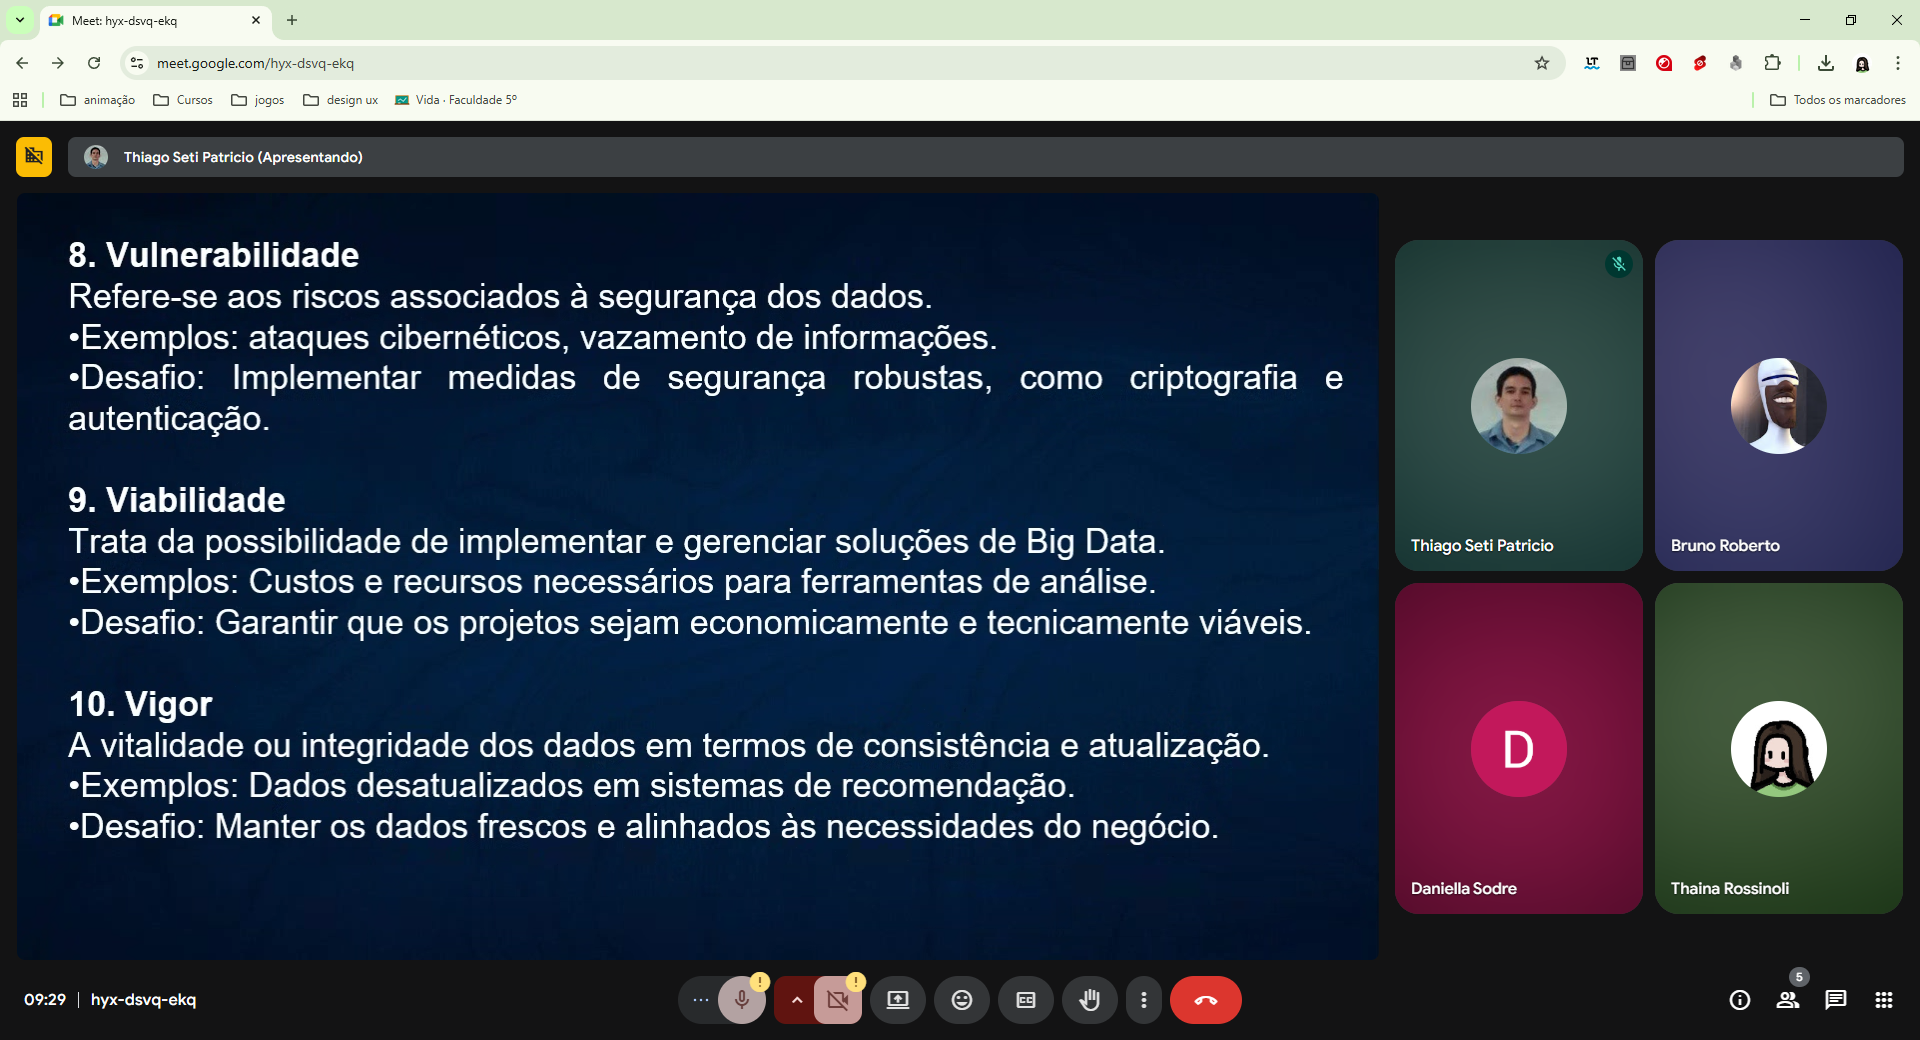Viewport: 1920px width, 1040px height.
Task: Click the present screen icon
Action: [898, 1000]
